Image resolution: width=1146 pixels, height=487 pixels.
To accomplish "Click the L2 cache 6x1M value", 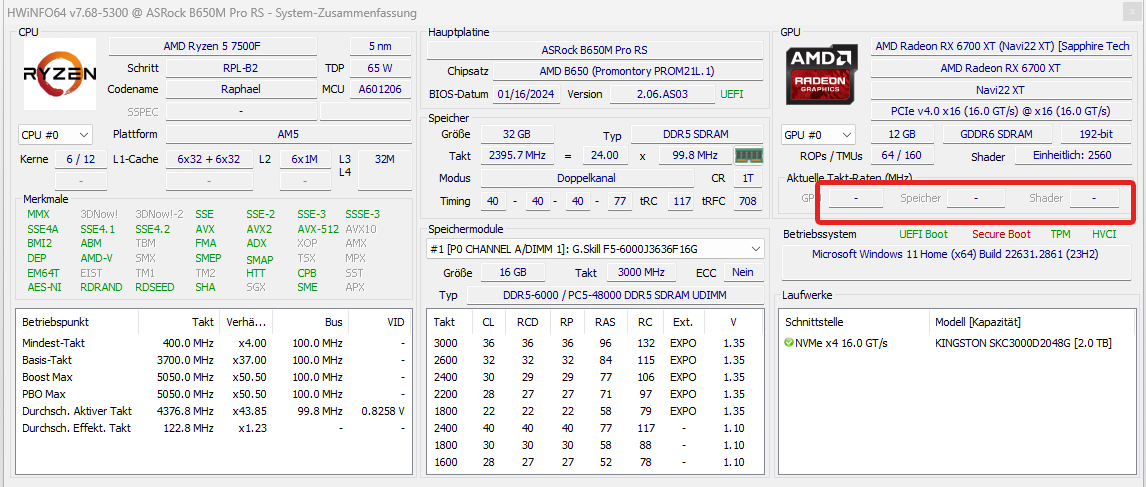I will (304, 159).
